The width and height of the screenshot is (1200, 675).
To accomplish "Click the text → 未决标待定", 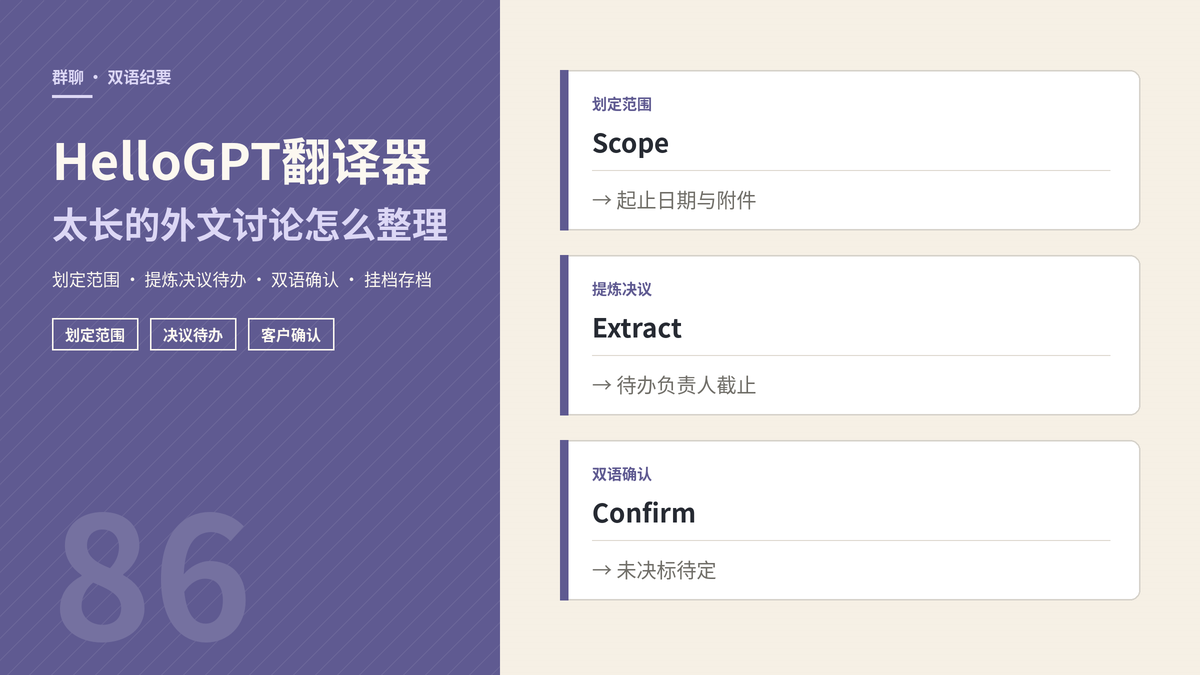I will [x=654, y=570].
